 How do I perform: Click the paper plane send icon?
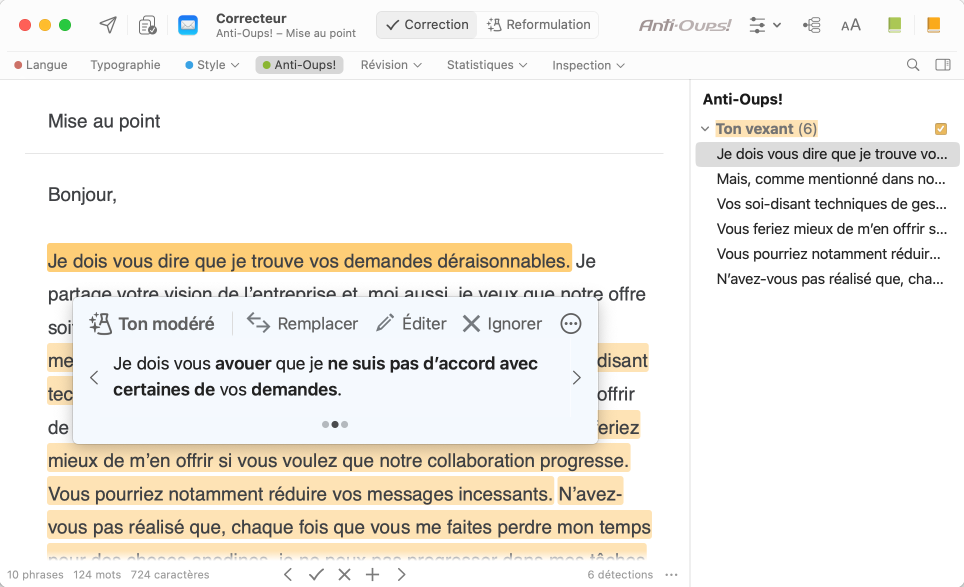[108, 25]
